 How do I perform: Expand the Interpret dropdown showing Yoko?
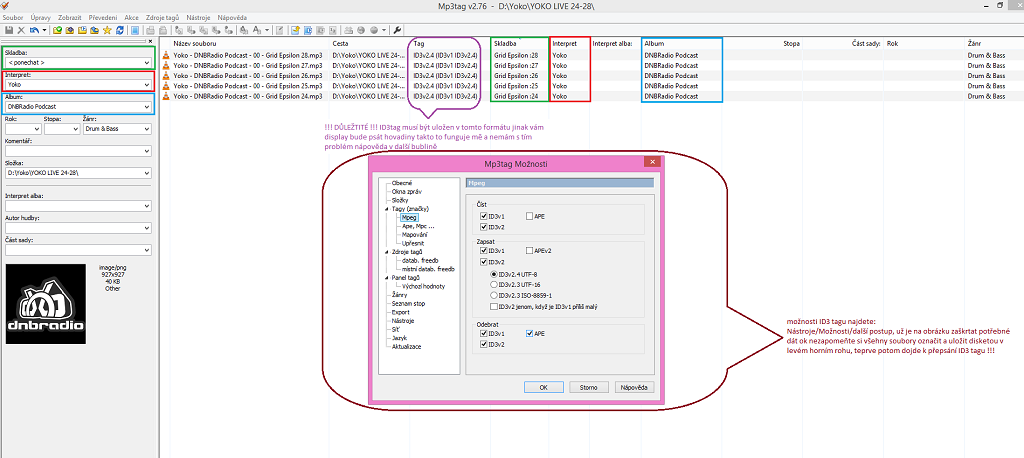(148, 85)
